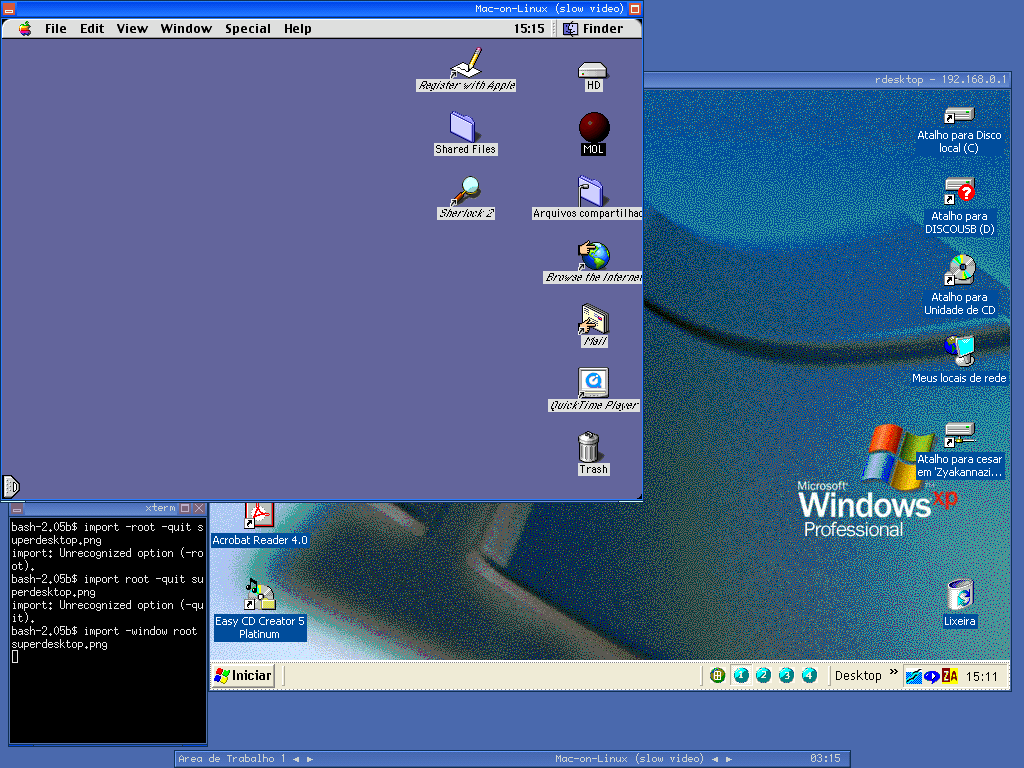The width and height of the screenshot is (1024, 768).
Task: Open the Special menu
Action: (248, 29)
